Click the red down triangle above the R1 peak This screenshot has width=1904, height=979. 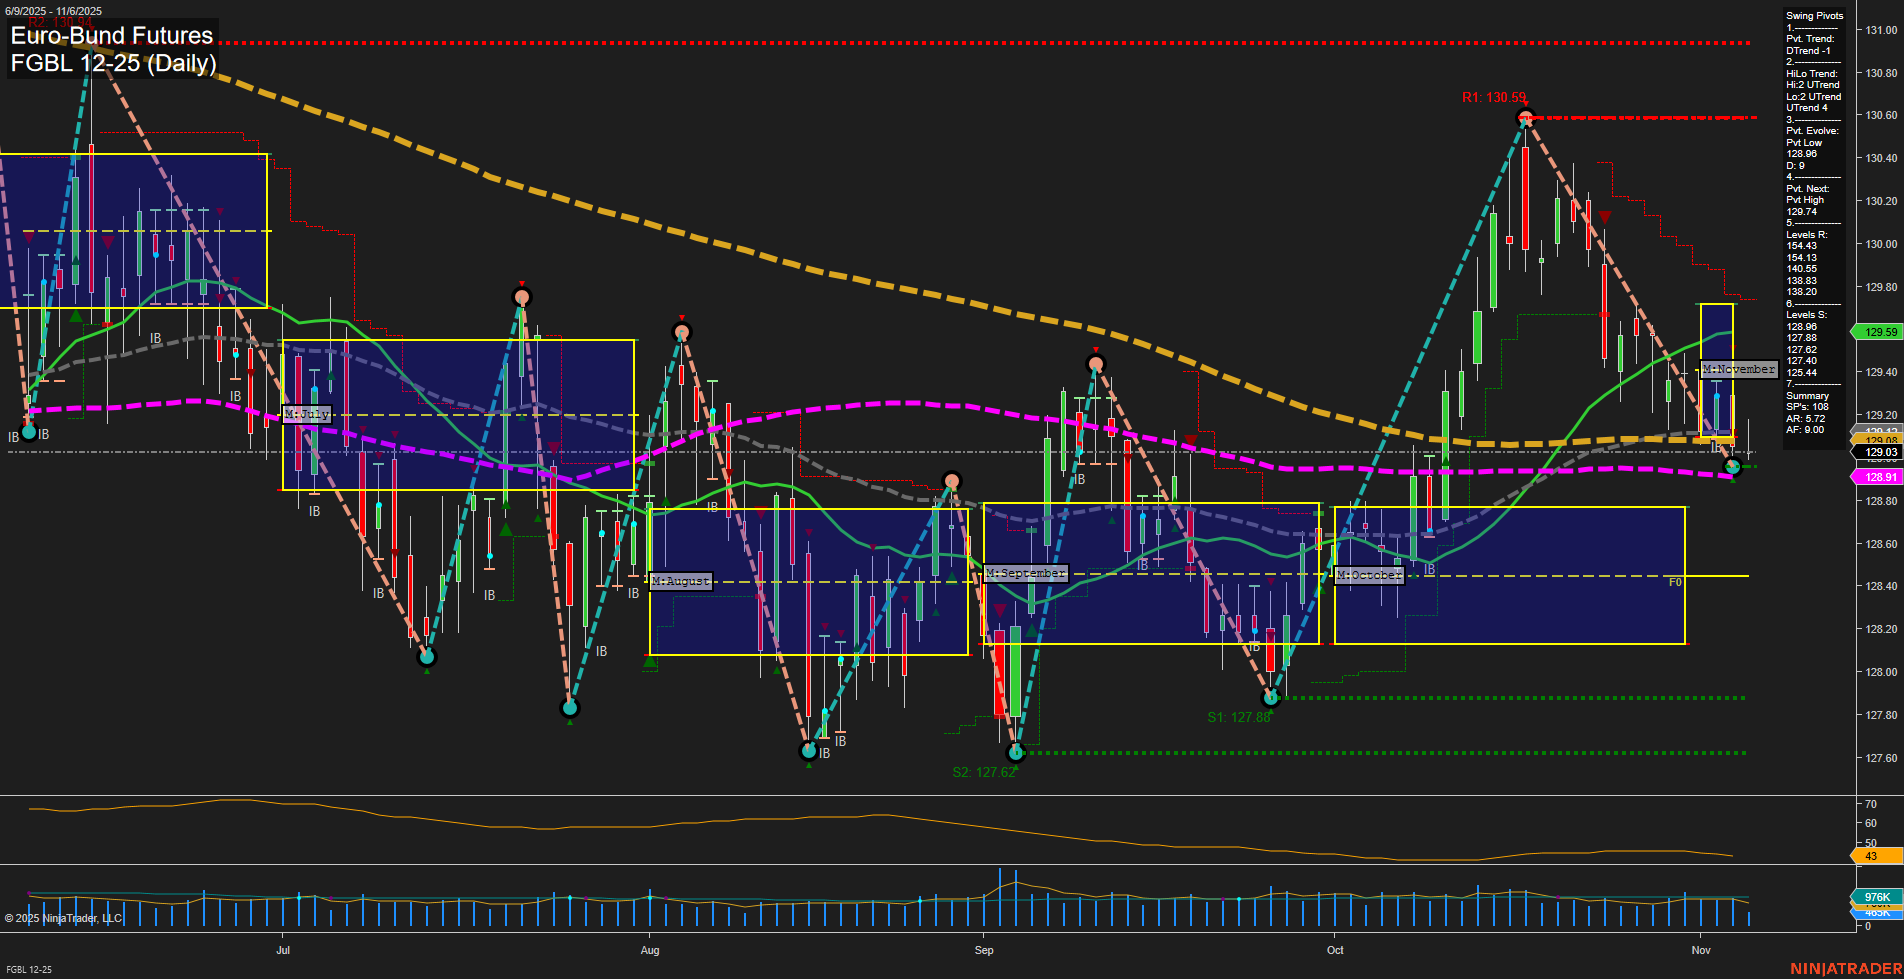coord(1526,103)
